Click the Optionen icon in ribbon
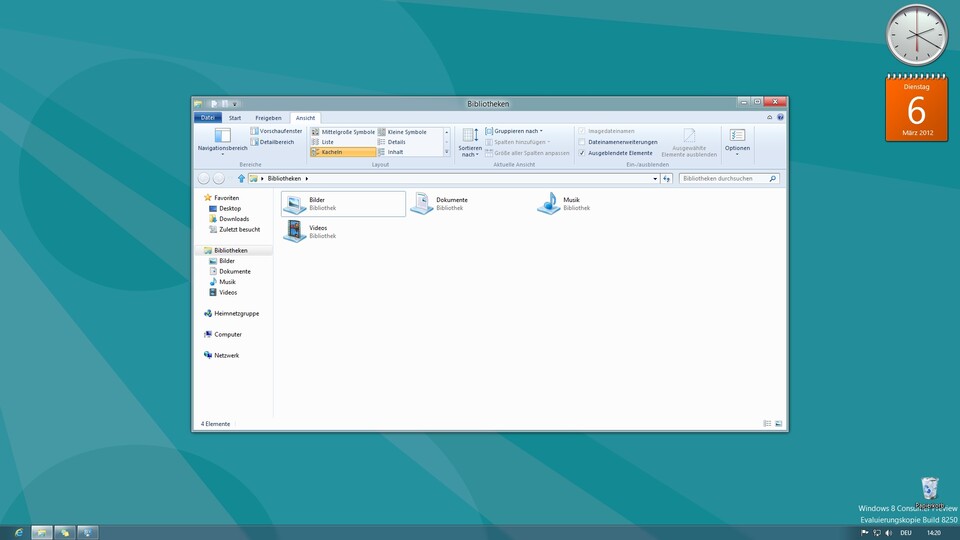The width and height of the screenshot is (960, 540). pos(737,136)
